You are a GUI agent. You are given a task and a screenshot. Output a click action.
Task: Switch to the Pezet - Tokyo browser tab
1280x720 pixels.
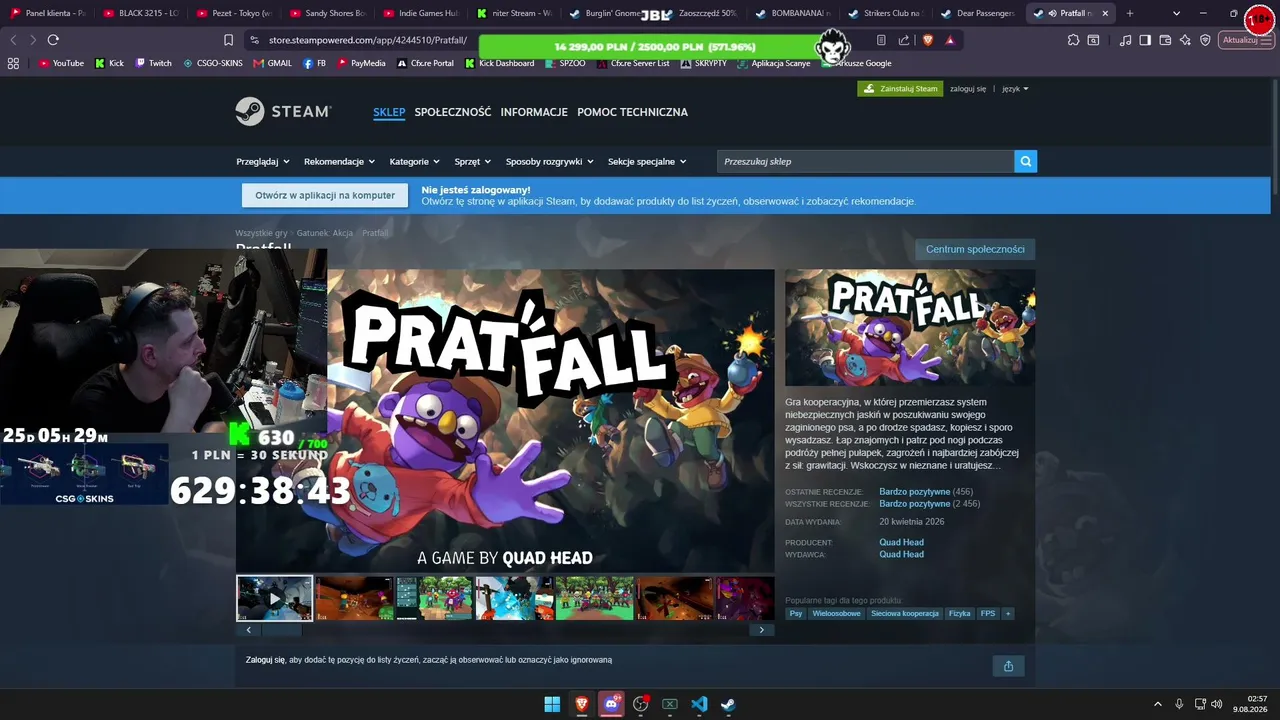[233, 13]
